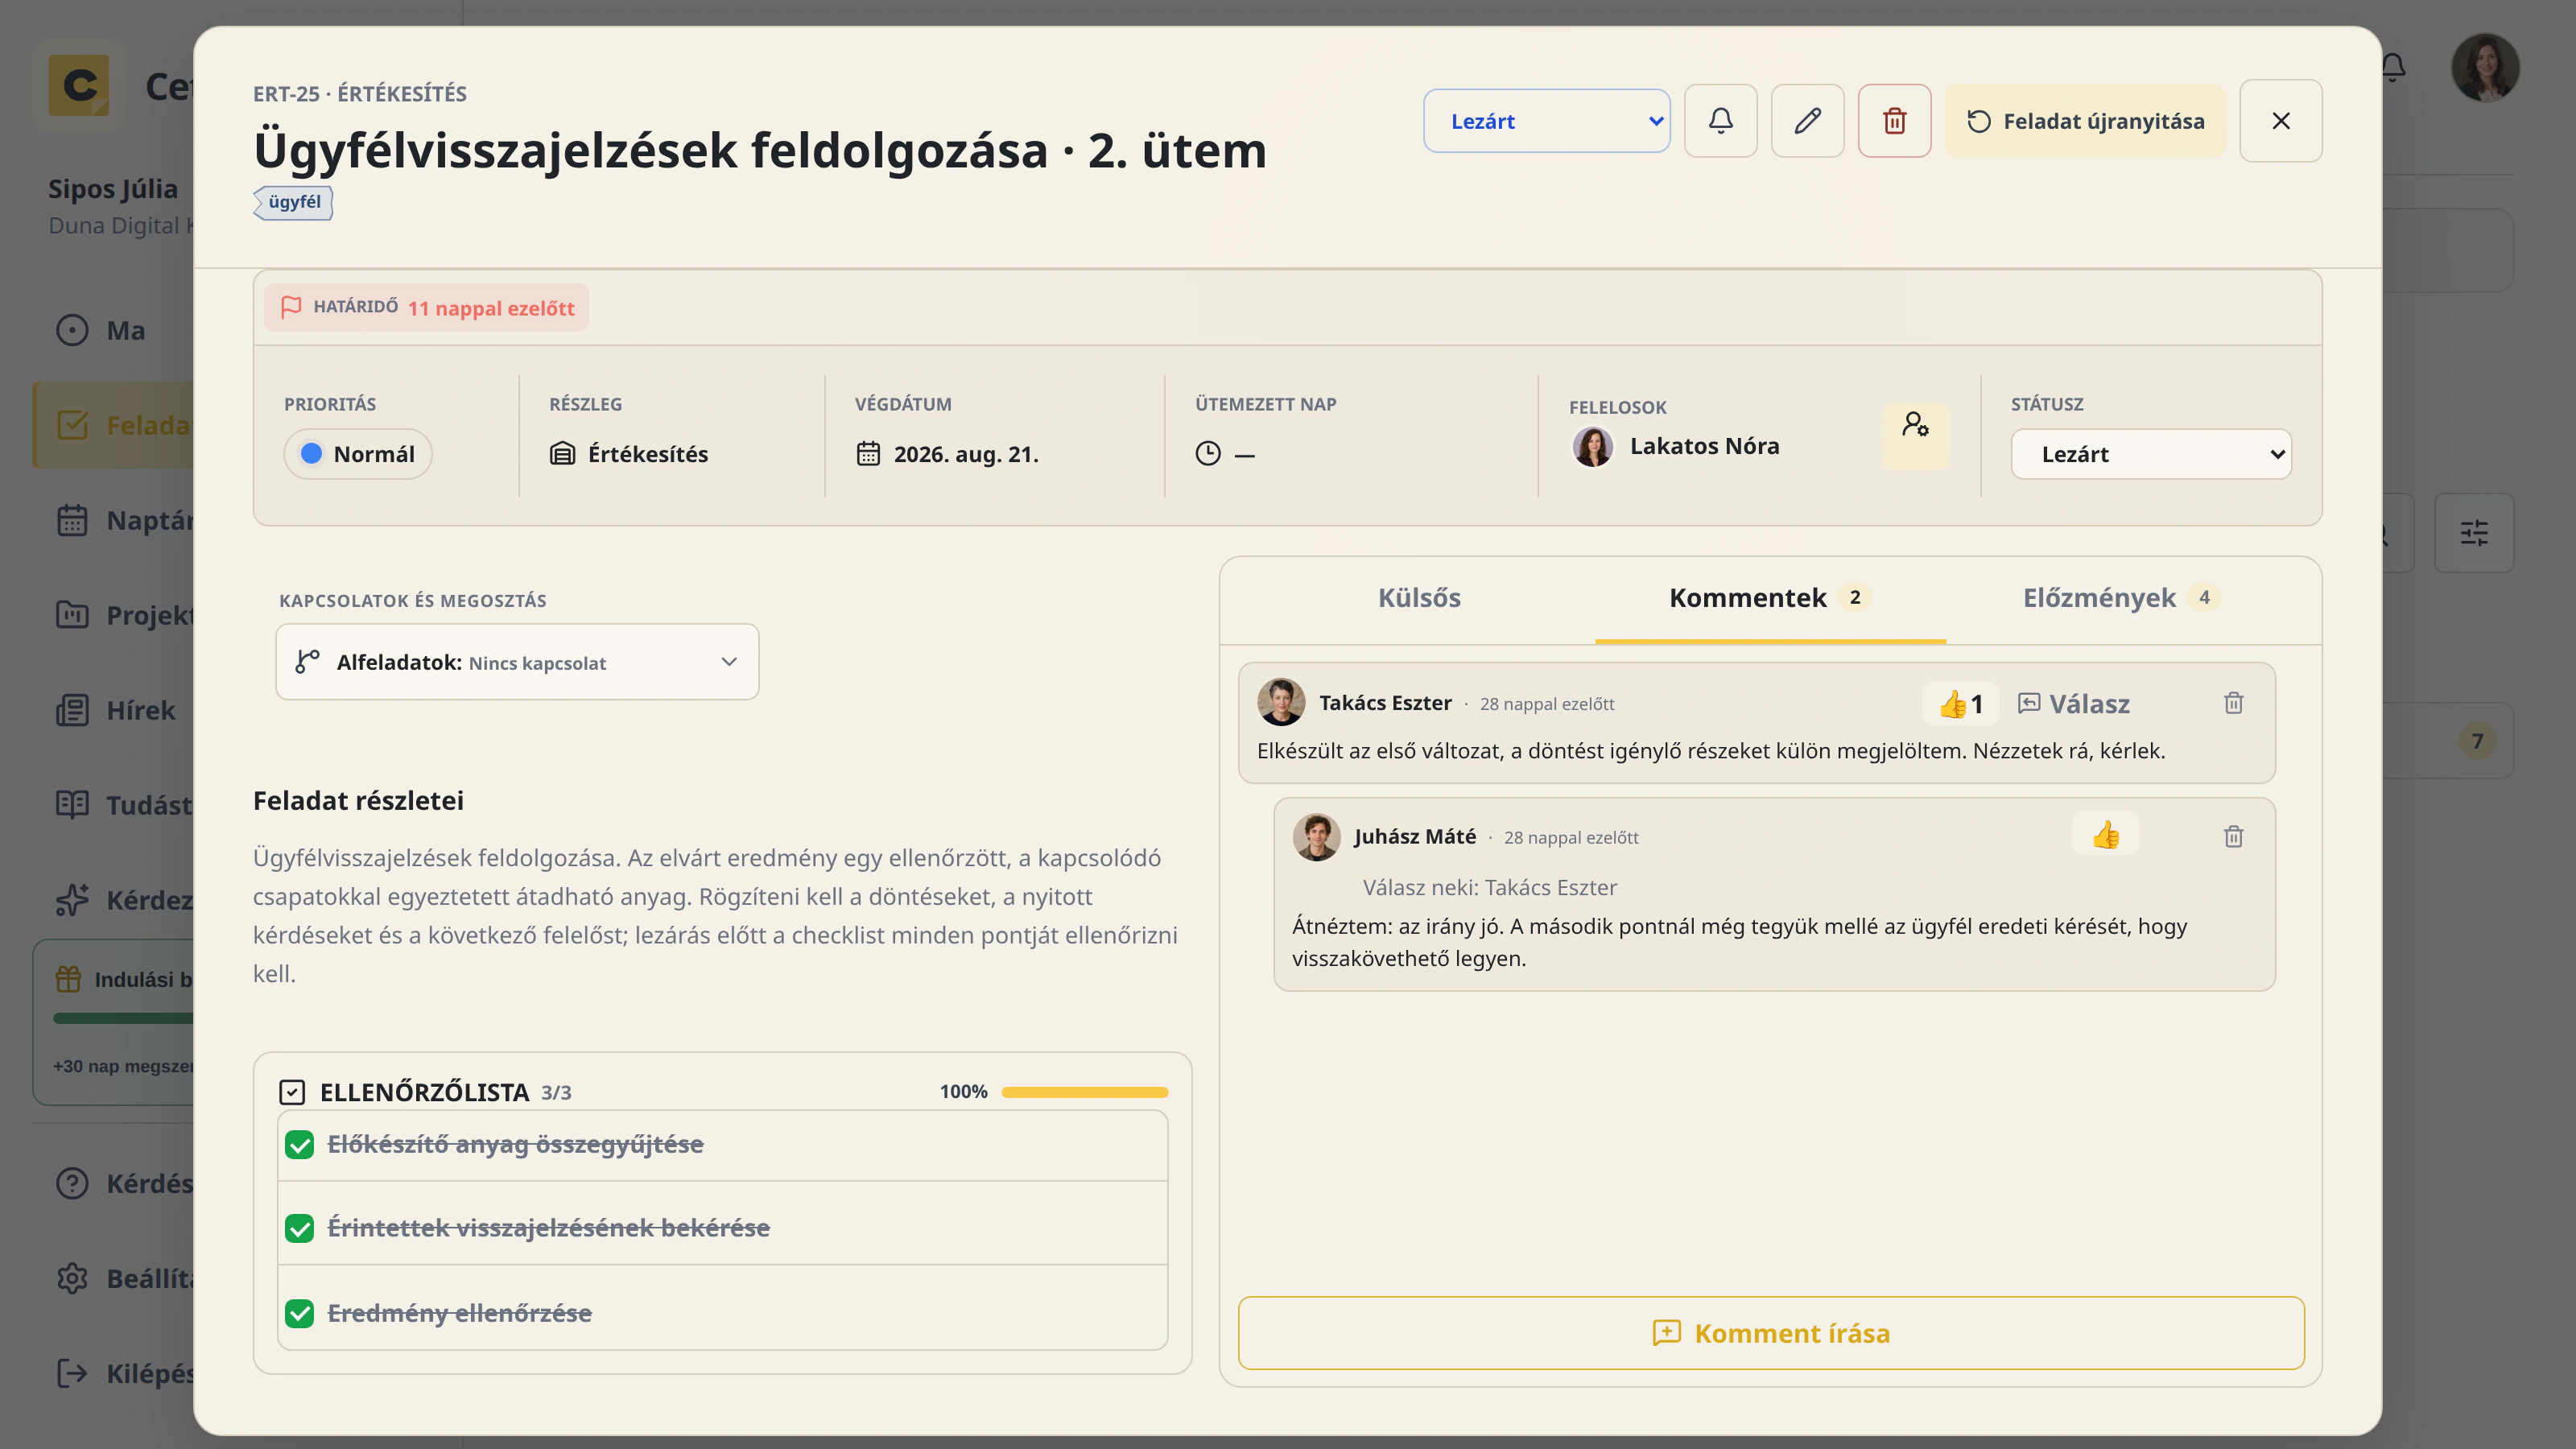This screenshot has width=2576, height=1449.
Task: Open the Lezárt status dropdown in the header
Action: (x=1546, y=121)
